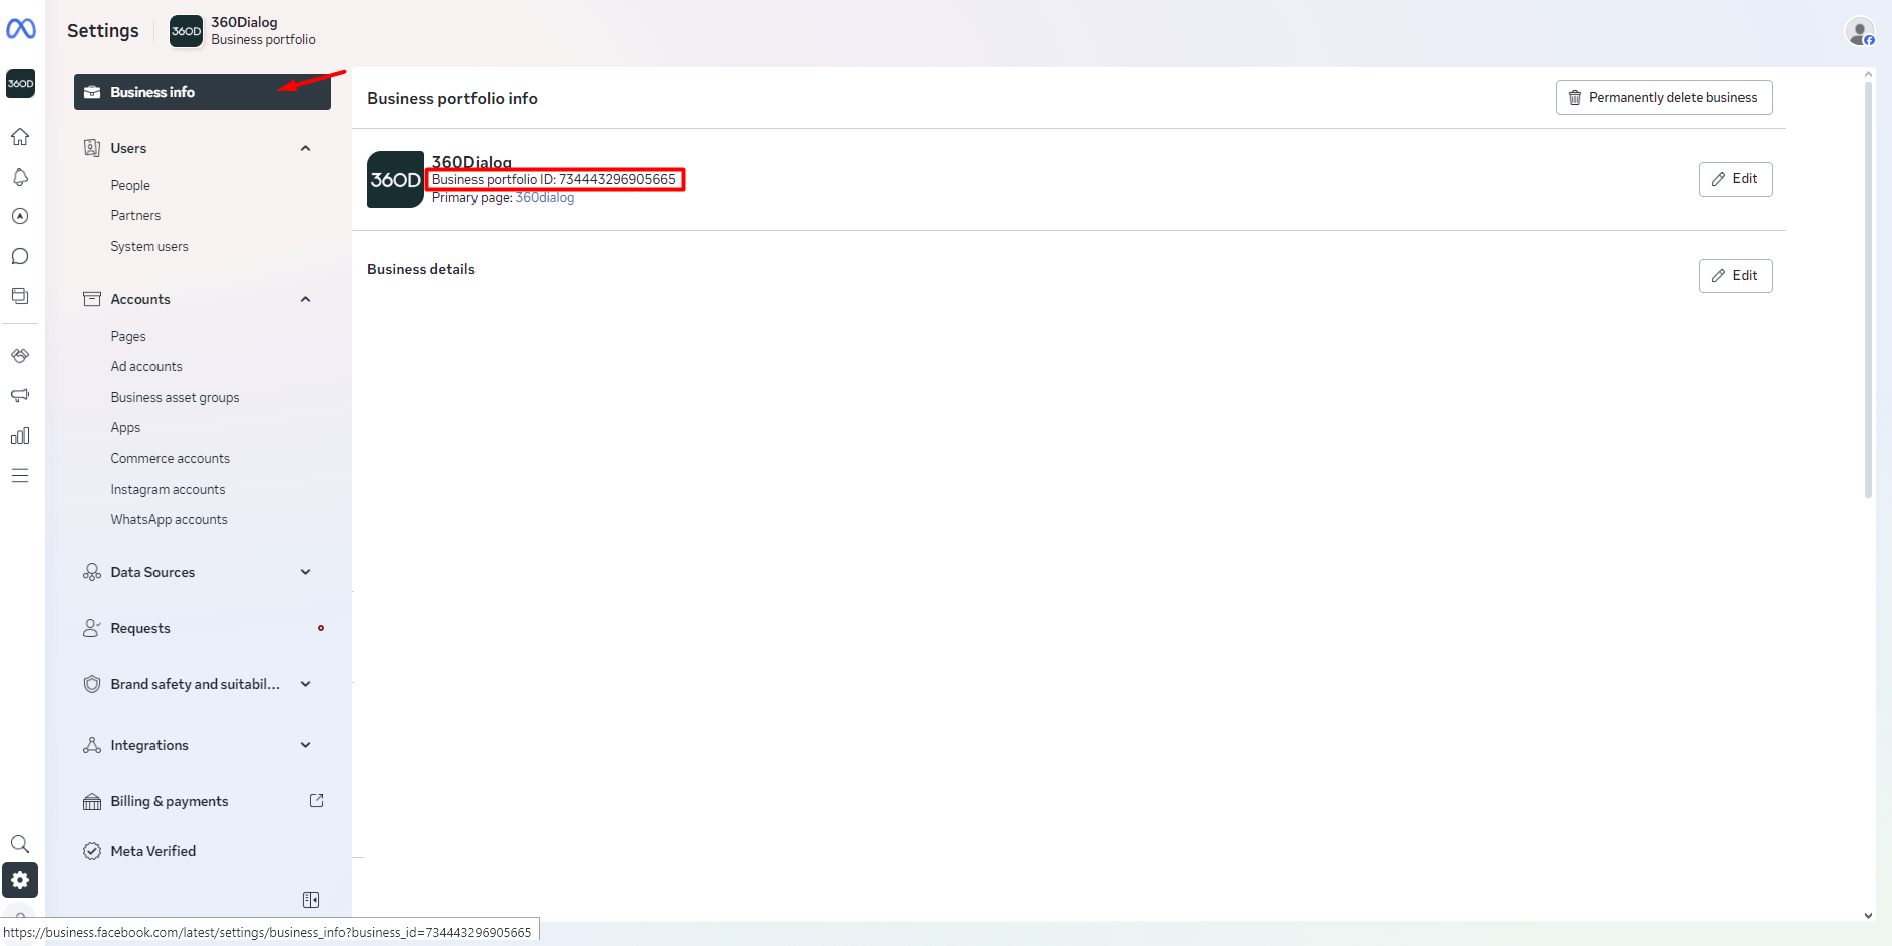This screenshot has height=946, width=1892.
Task: Open Apps under Accounts
Action: 125,427
